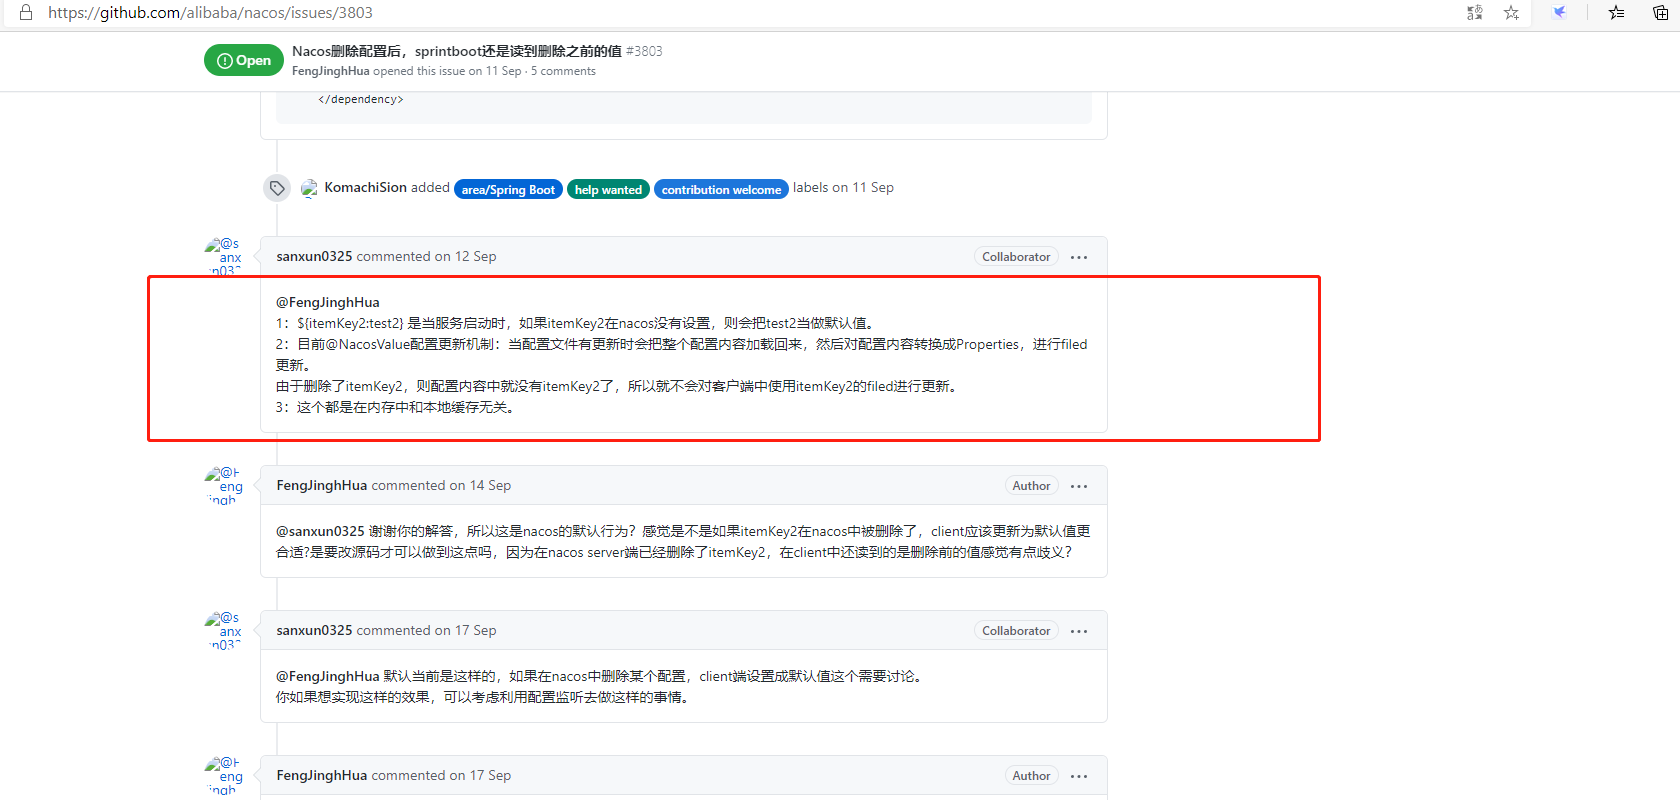Click issue number #3803 in header
The image size is (1680, 800).
pos(644,51)
